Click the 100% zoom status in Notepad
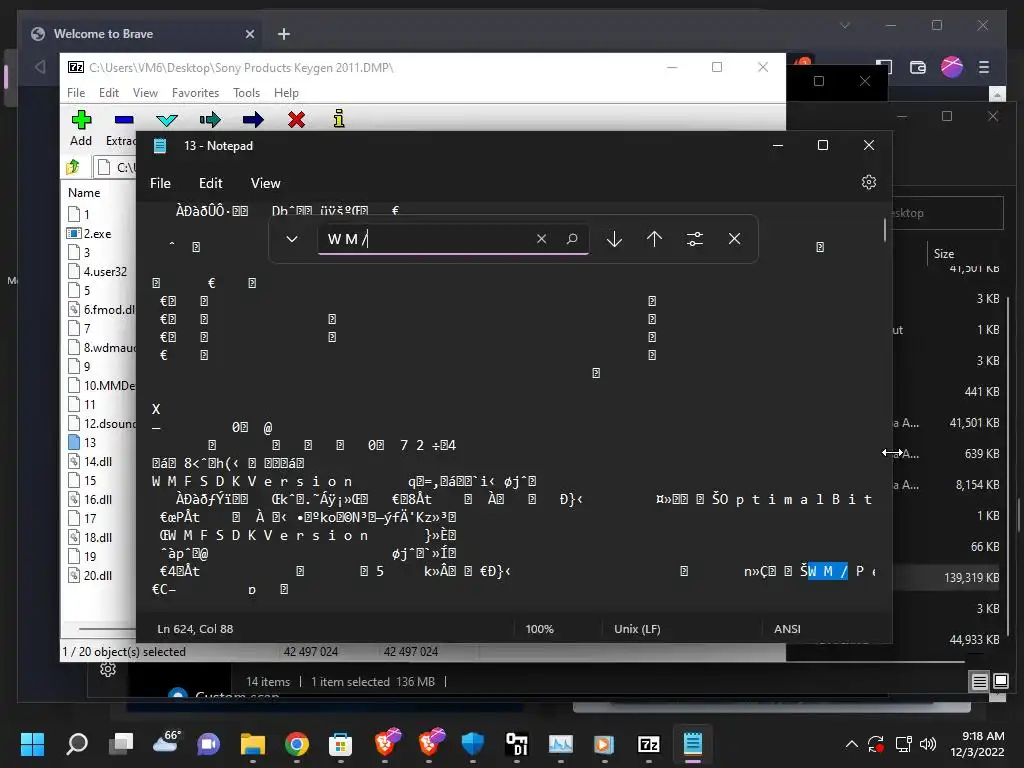This screenshot has height=768, width=1024. [539, 629]
